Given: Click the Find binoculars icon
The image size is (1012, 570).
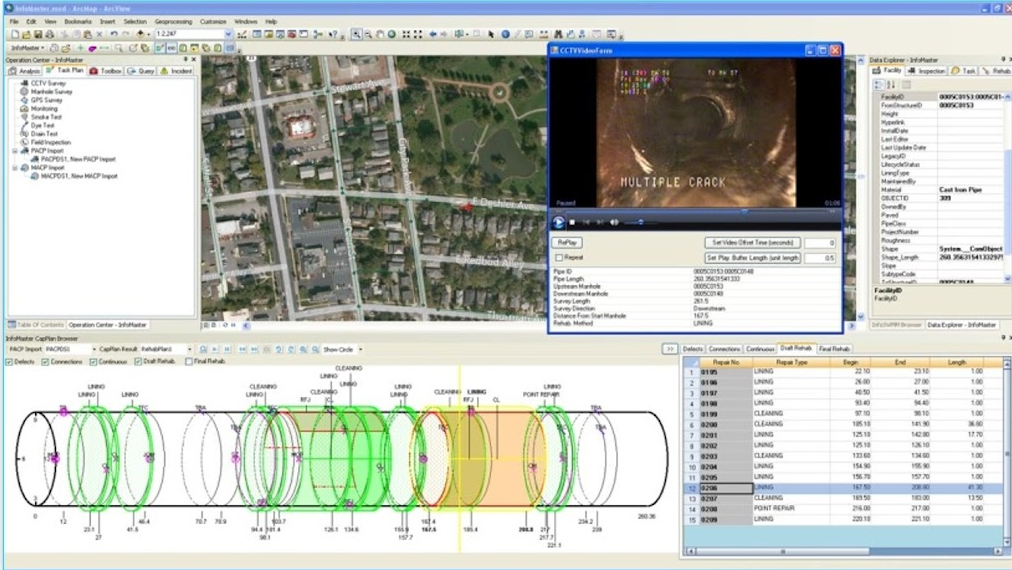Looking at the screenshot, I should 558,34.
